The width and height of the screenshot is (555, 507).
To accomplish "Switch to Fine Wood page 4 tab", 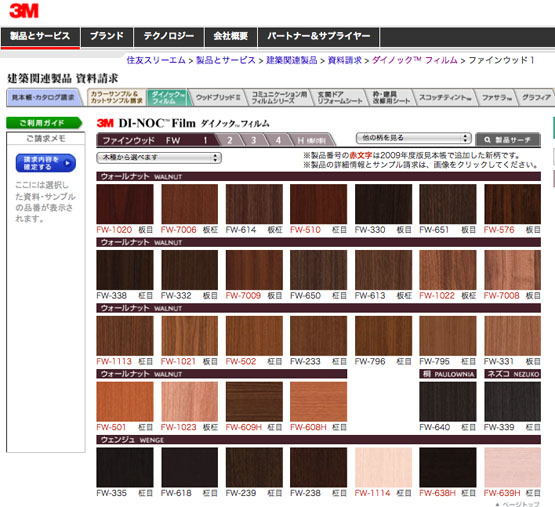I will (279, 140).
